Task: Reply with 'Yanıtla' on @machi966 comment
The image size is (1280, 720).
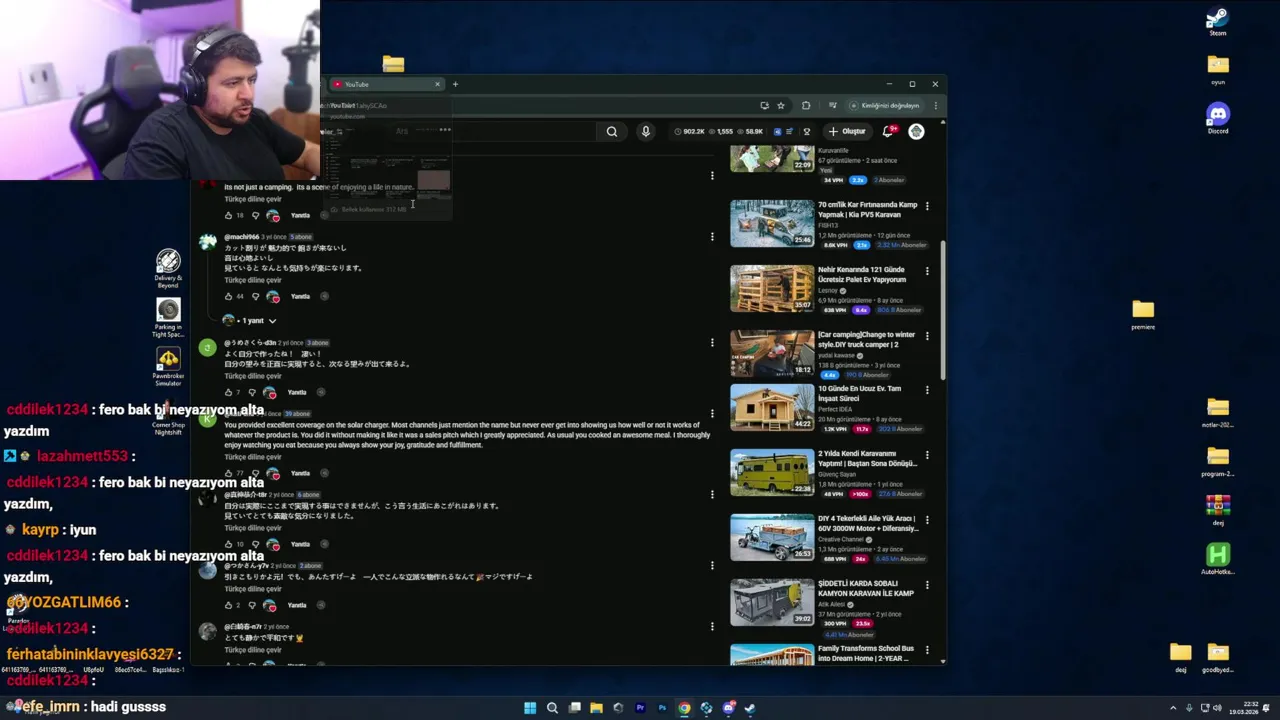Action: [300, 296]
